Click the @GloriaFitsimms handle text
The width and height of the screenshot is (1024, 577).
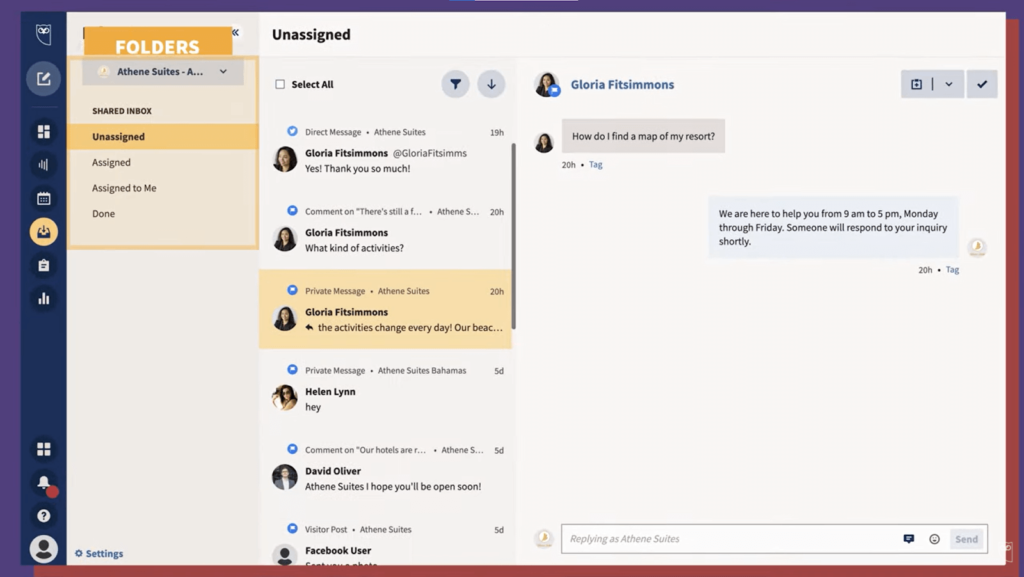430,153
